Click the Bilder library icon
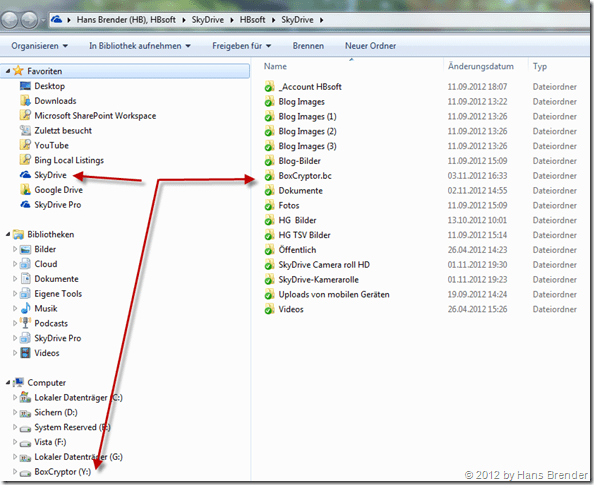Viewport: 594px width, 485px height. click(25, 249)
